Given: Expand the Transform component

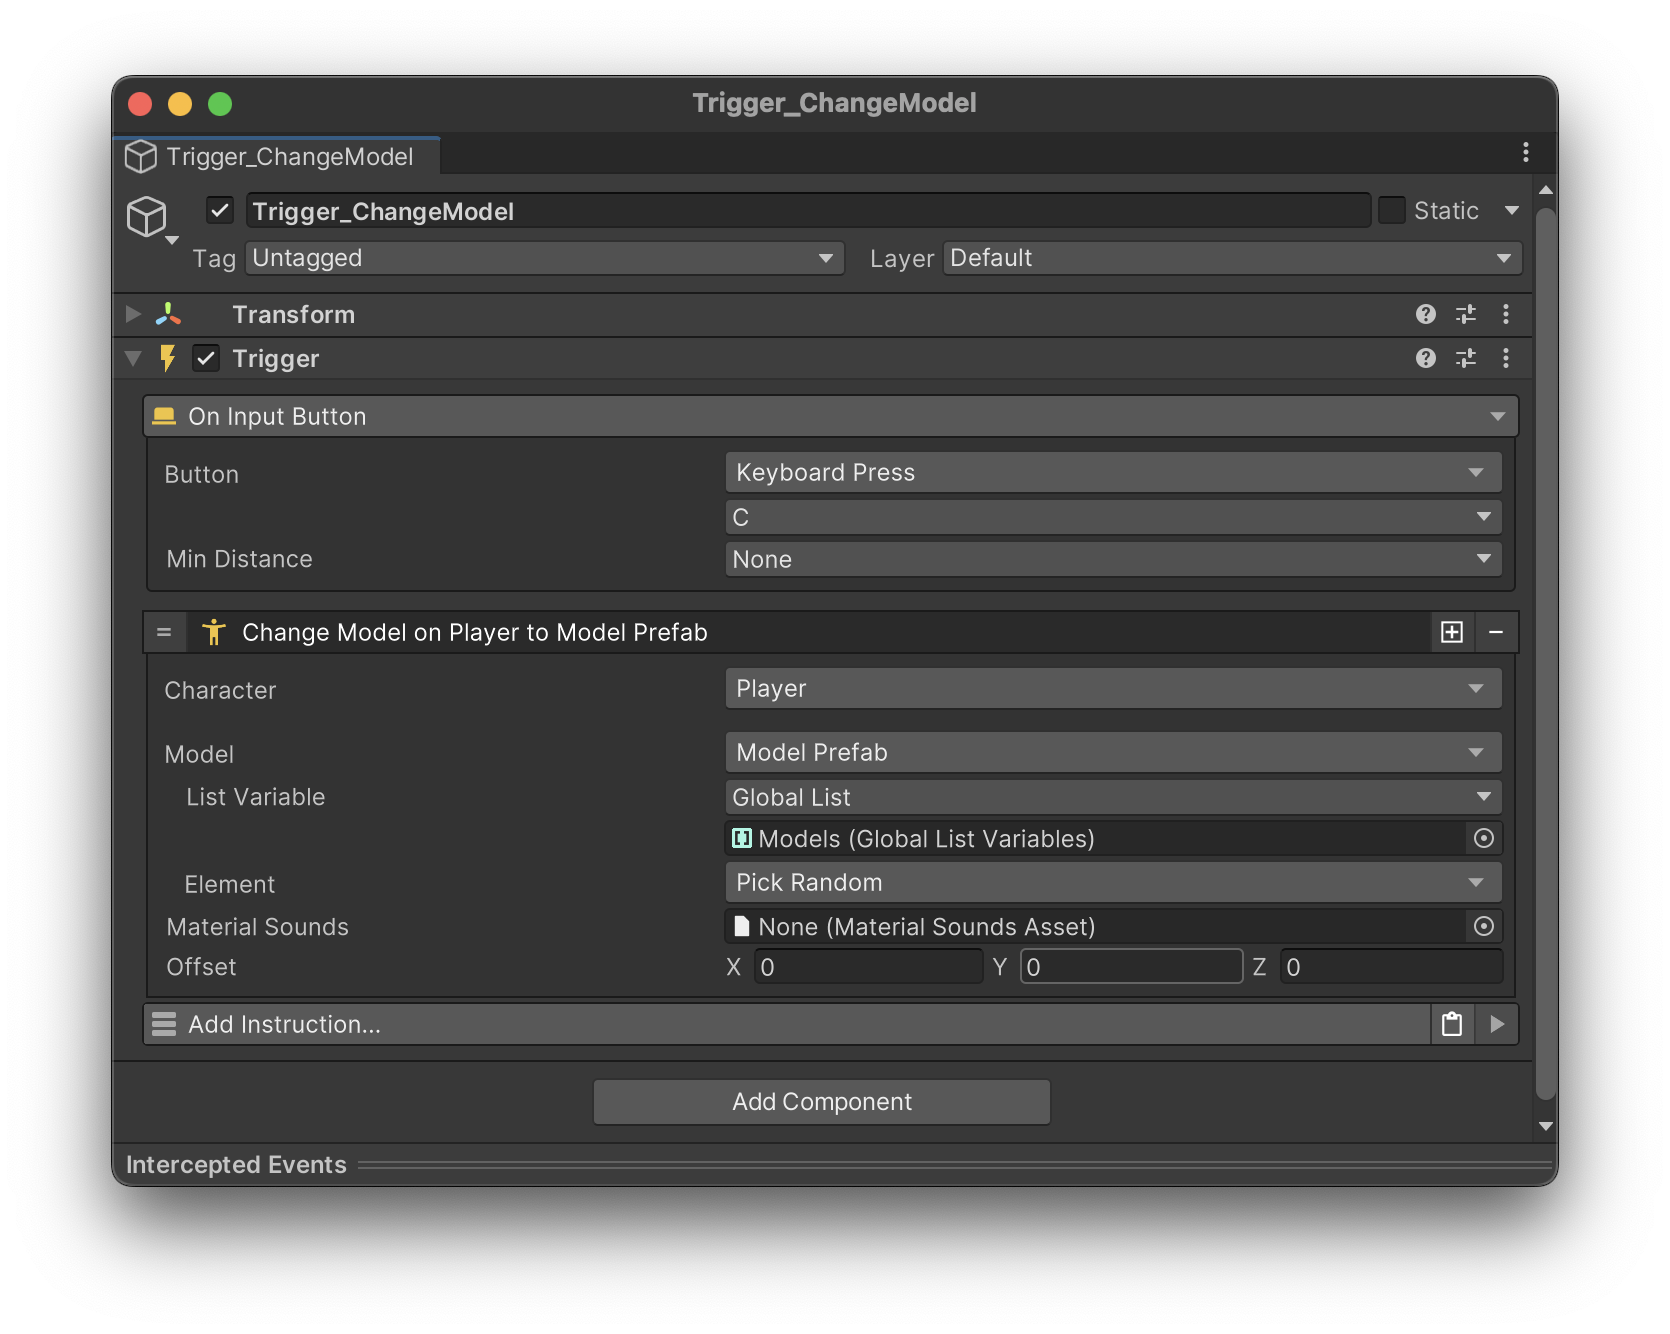Looking at the screenshot, I should (133, 315).
